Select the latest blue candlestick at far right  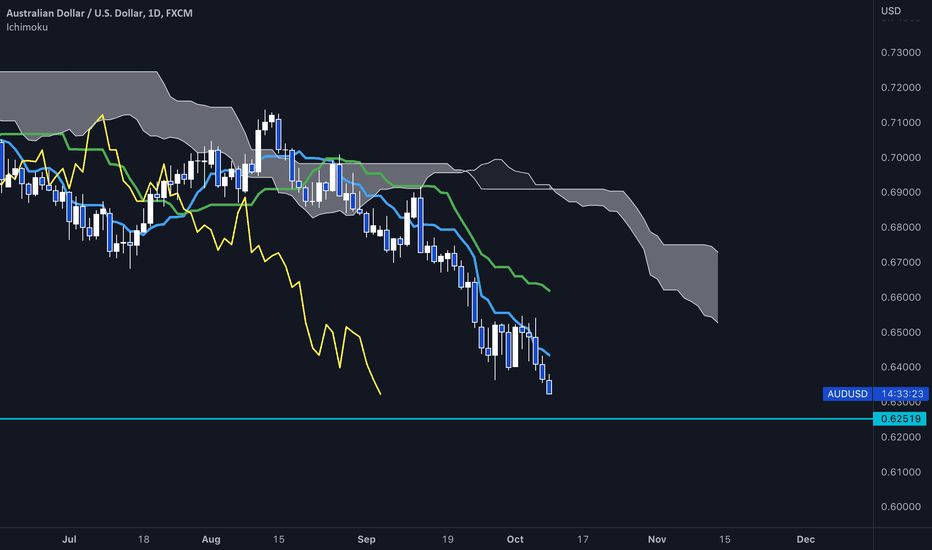pyautogui.click(x=549, y=386)
